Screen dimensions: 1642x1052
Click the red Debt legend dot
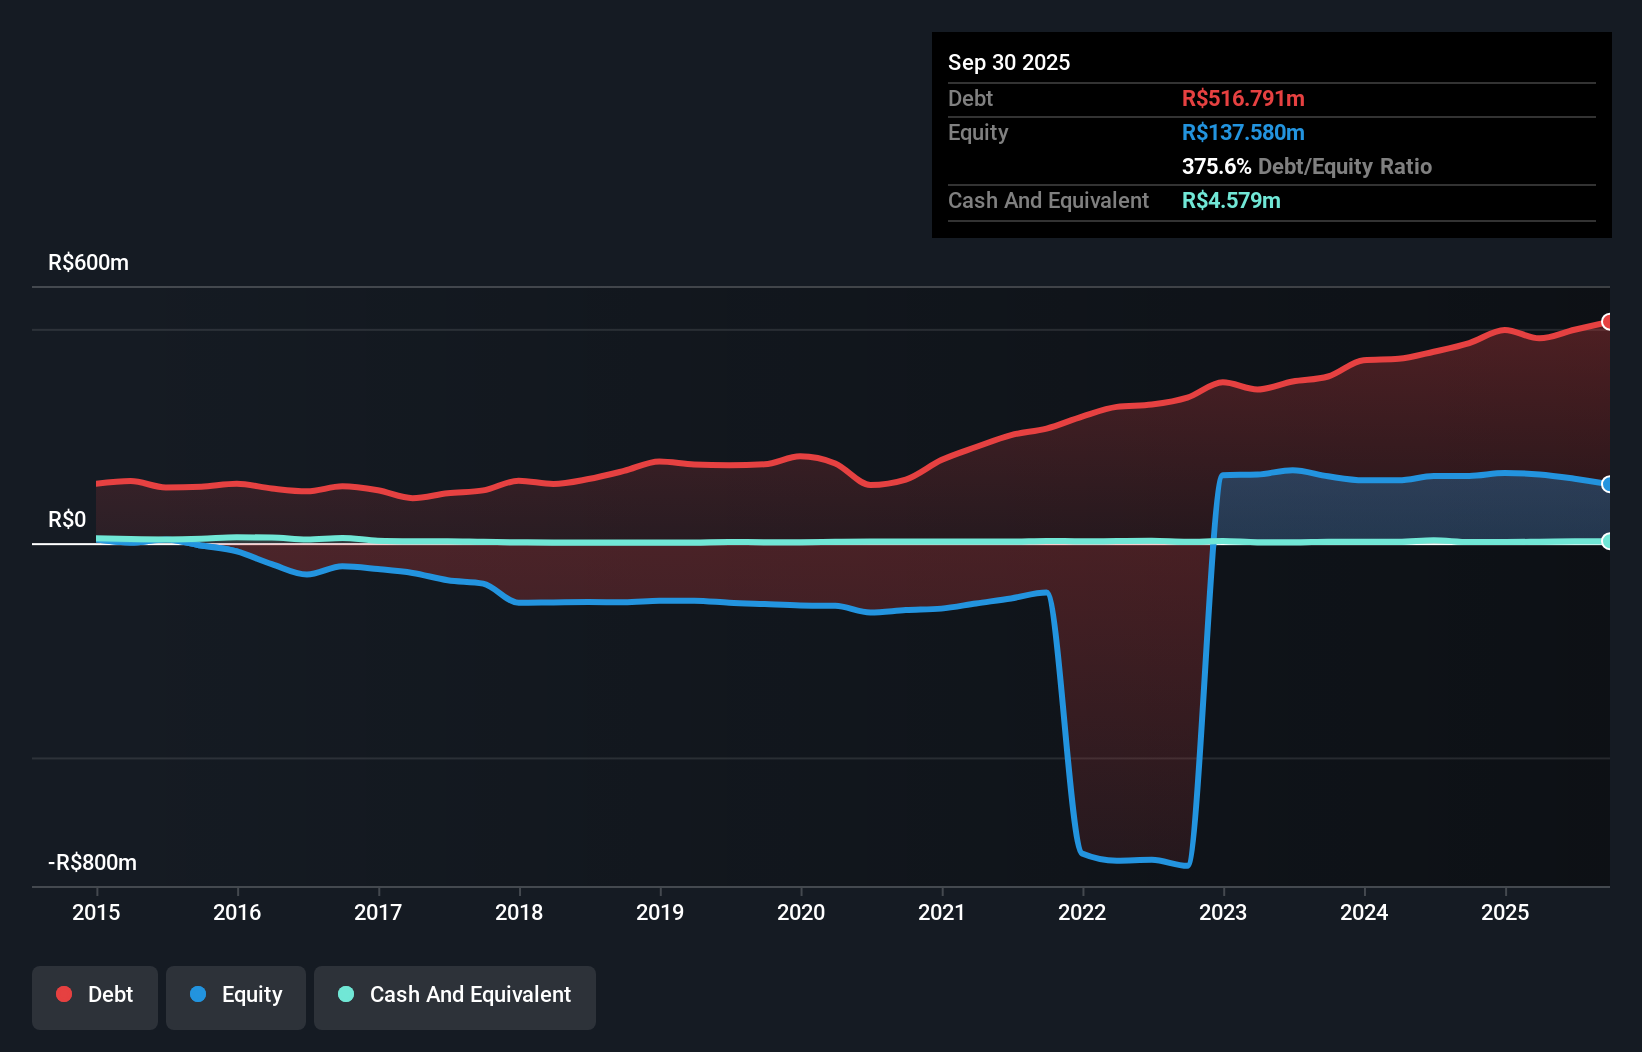[63, 994]
